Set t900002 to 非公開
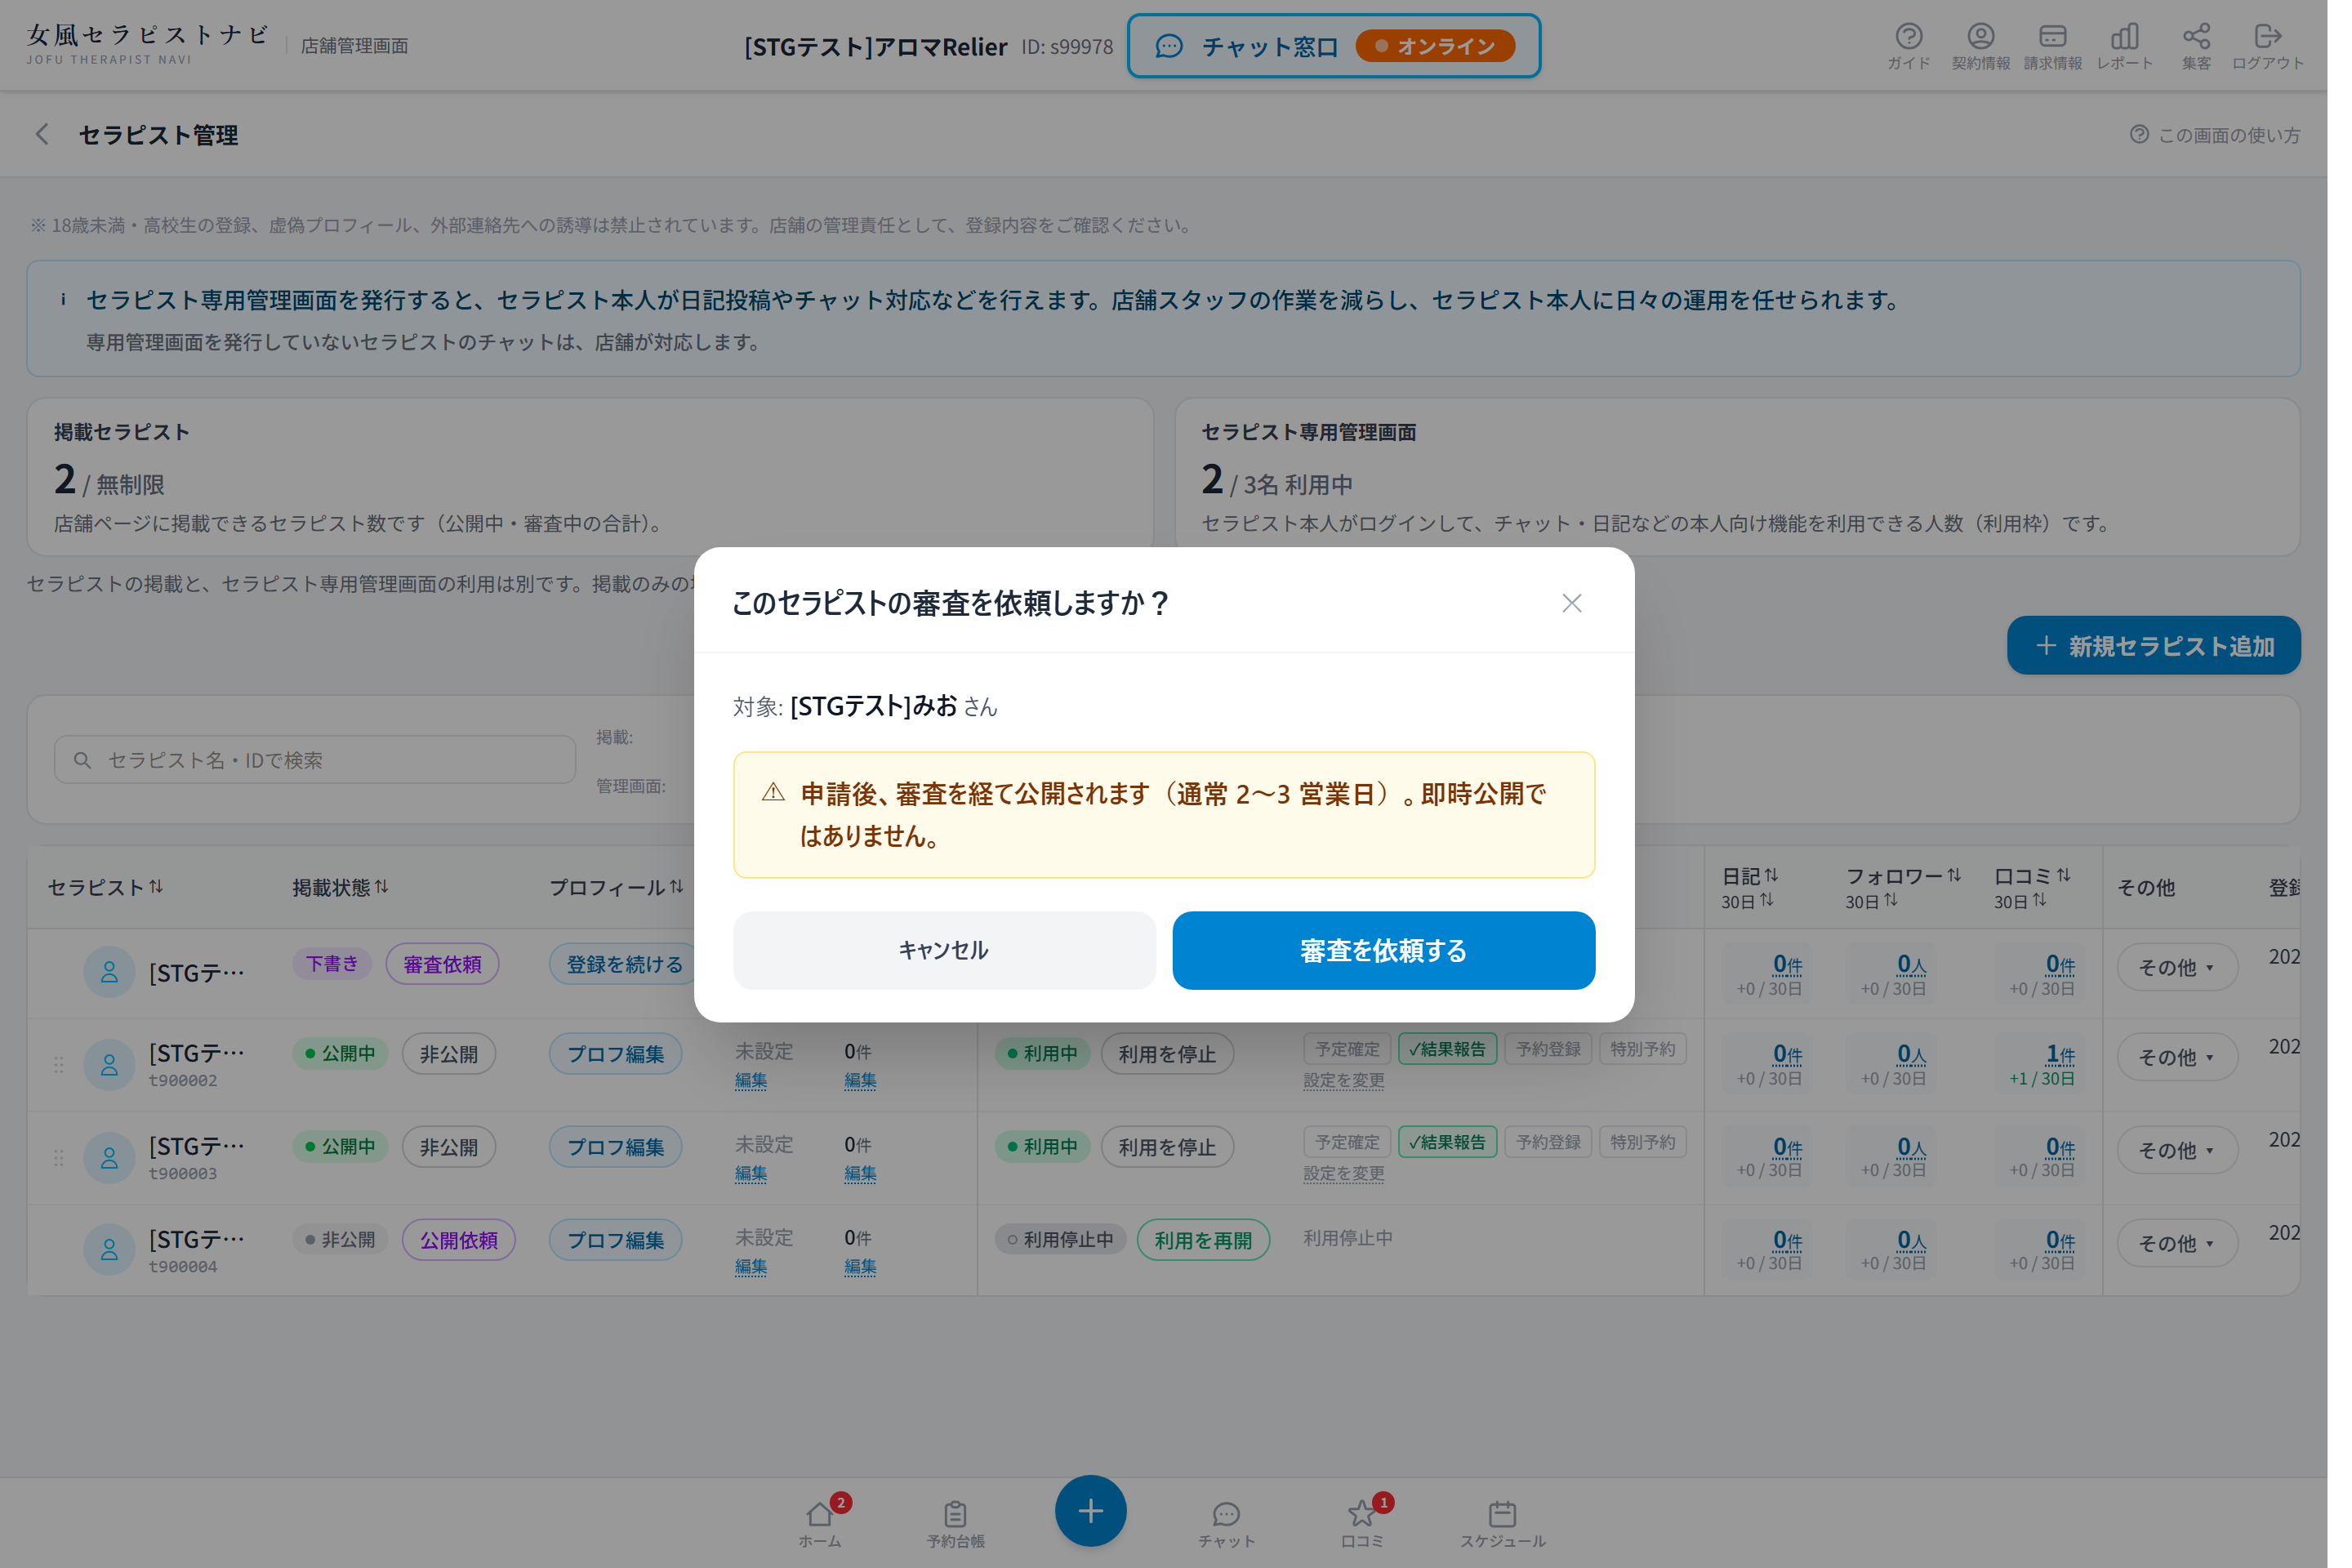Screen dimensions: 2352x1568 point(449,1054)
